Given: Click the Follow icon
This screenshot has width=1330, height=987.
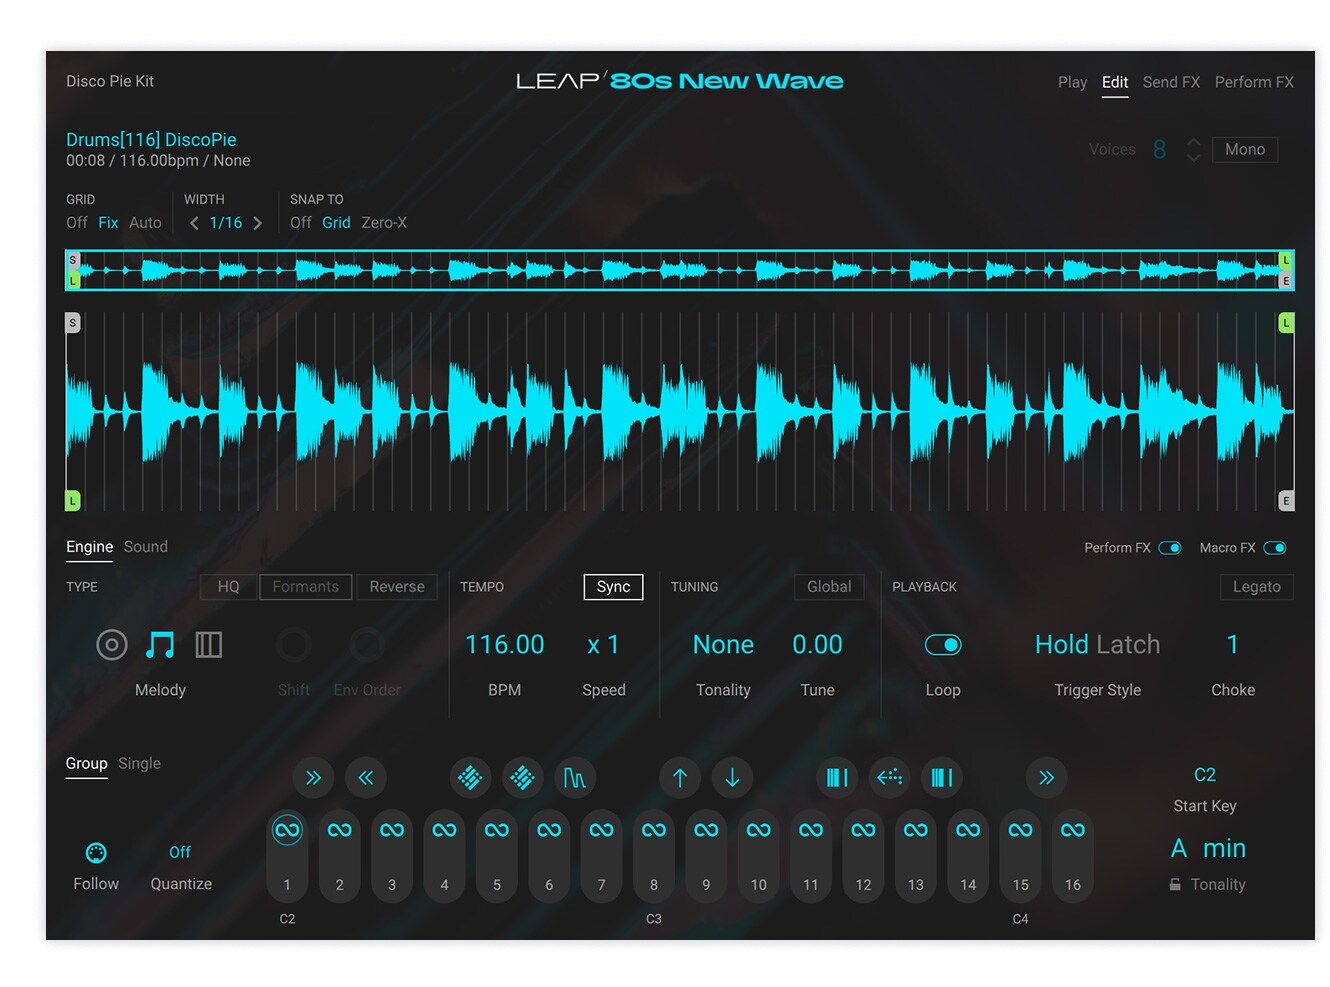Looking at the screenshot, I should (96, 853).
